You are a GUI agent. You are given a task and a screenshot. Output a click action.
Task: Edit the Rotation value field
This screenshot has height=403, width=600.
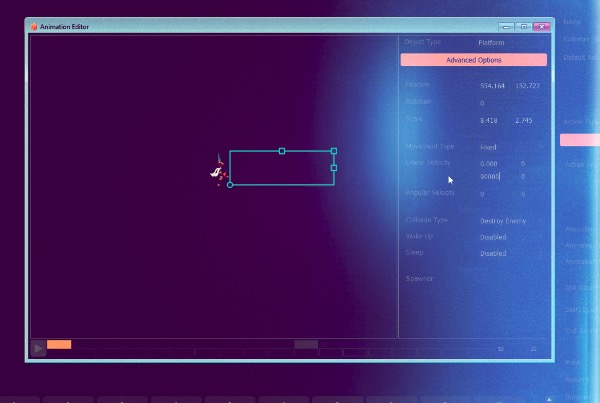482,103
